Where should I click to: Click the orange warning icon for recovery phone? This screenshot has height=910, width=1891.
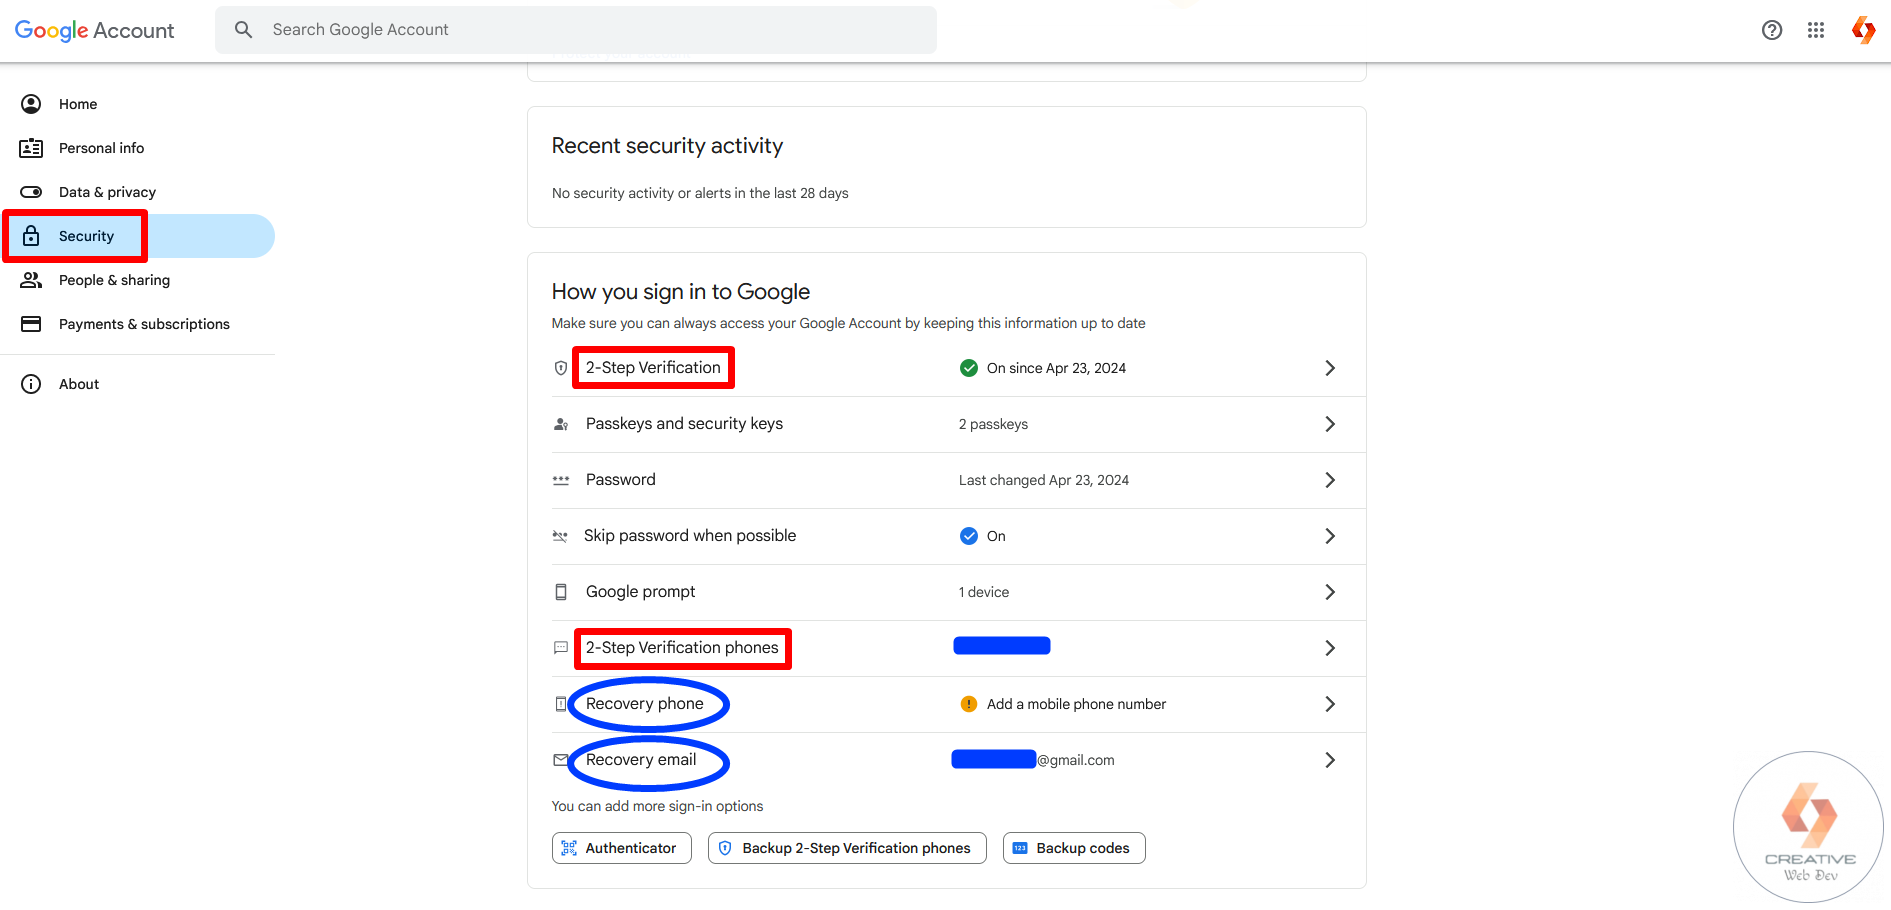969,704
